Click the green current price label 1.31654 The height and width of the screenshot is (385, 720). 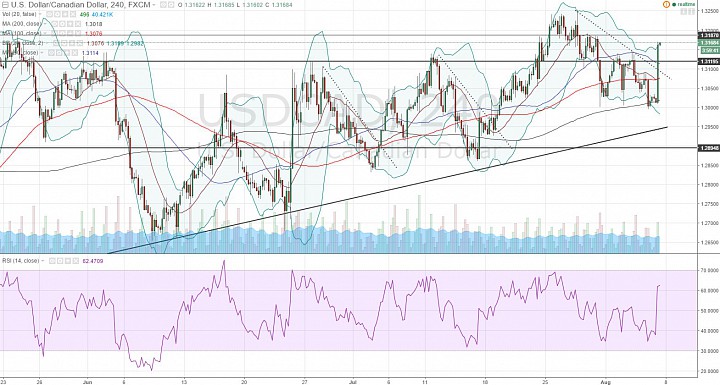coord(709,42)
